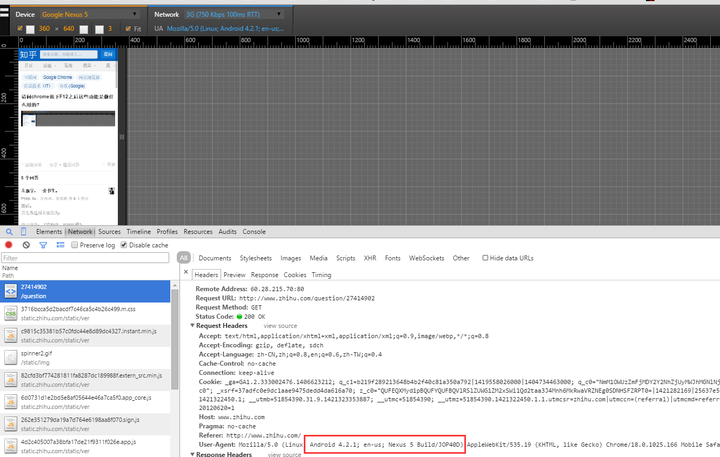Click the red record network log button
Image resolution: width=720 pixels, height=457 pixels.
click(9, 245)
